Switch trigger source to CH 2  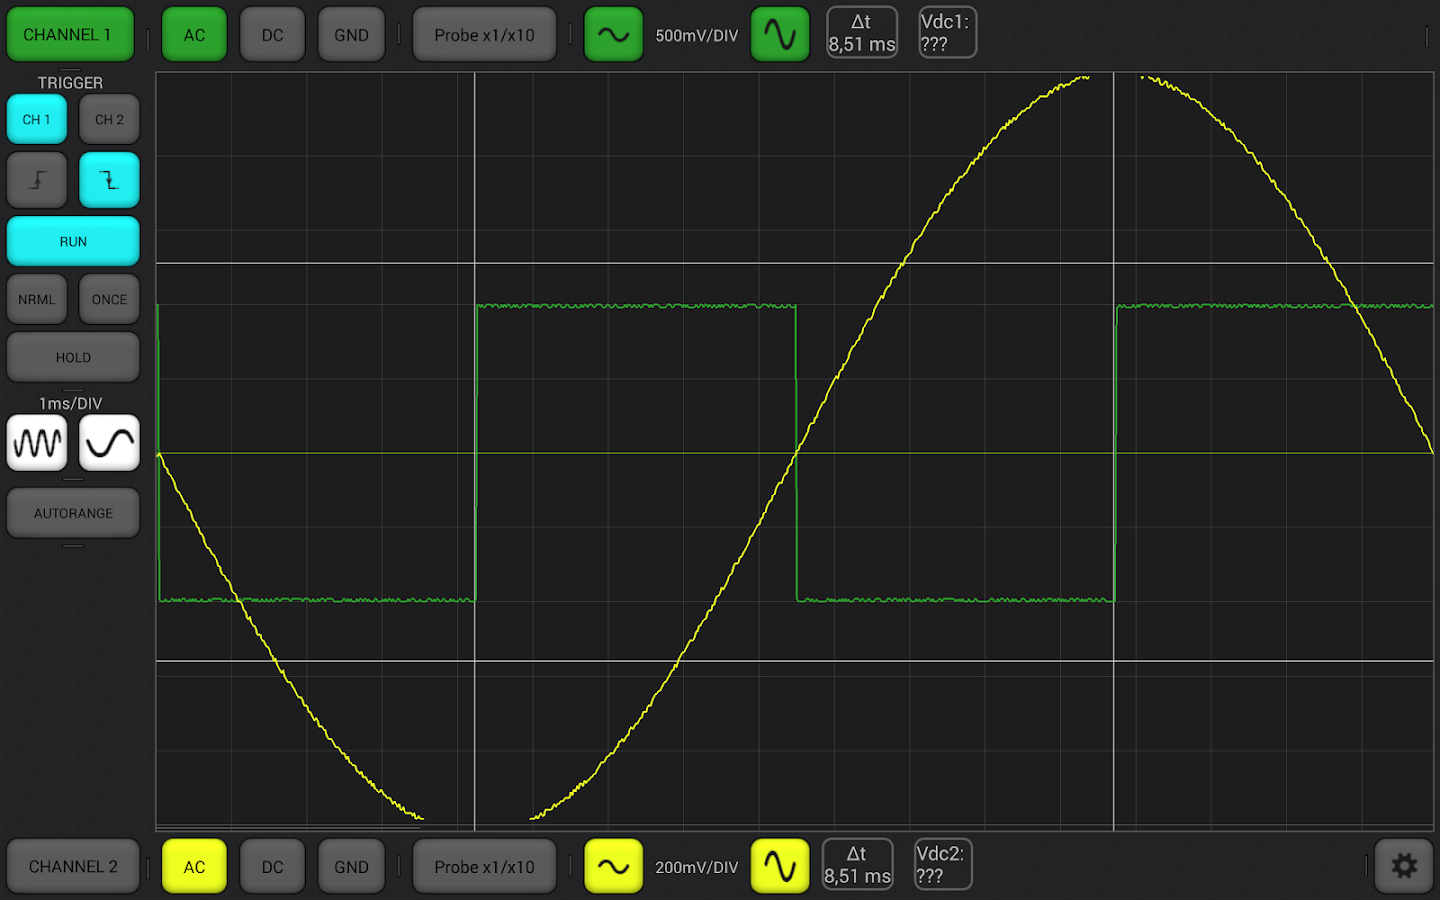coord(108,119)
